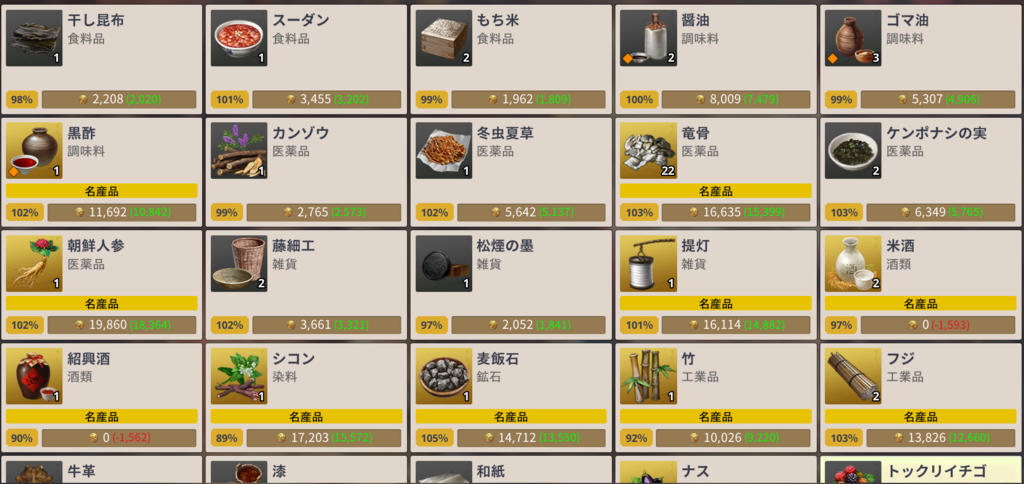Select the 朝鮮人参 ginseng icon
Image resolution: width=1024 pixels, height=484 pixels.
pyautogui.click(x=34, y=264)
